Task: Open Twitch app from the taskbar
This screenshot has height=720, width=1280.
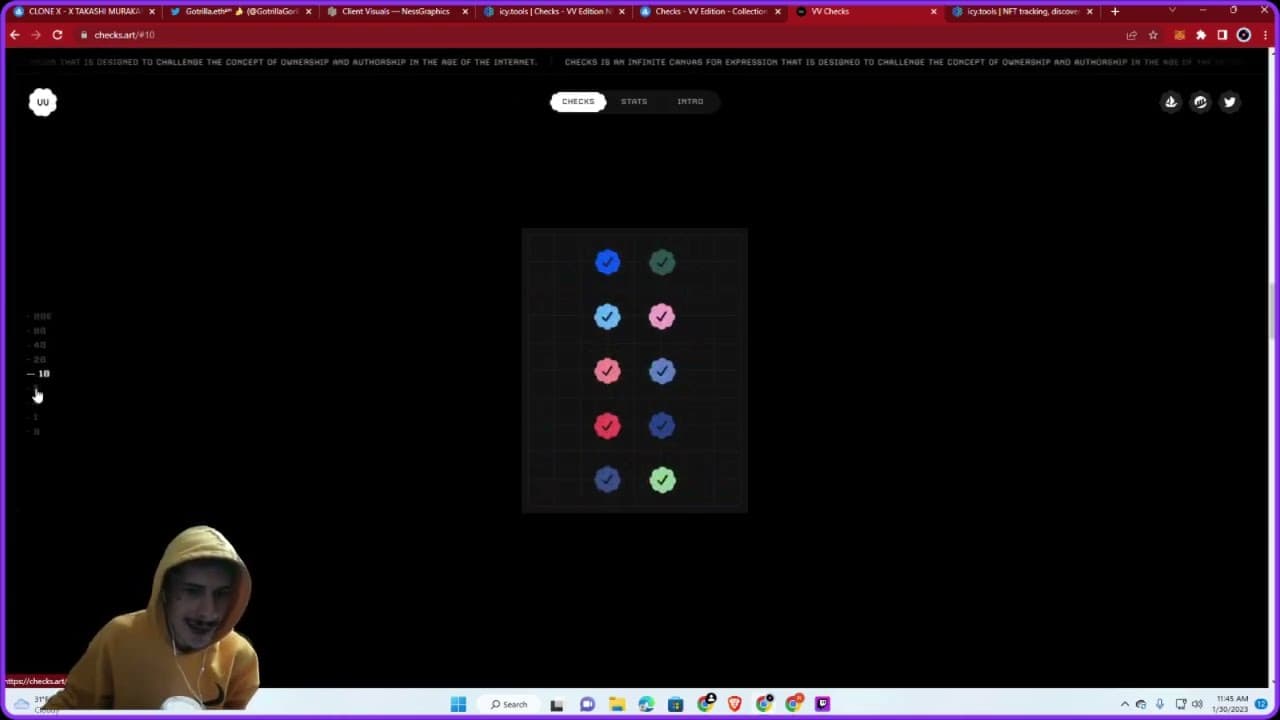Action: point(823,704)
